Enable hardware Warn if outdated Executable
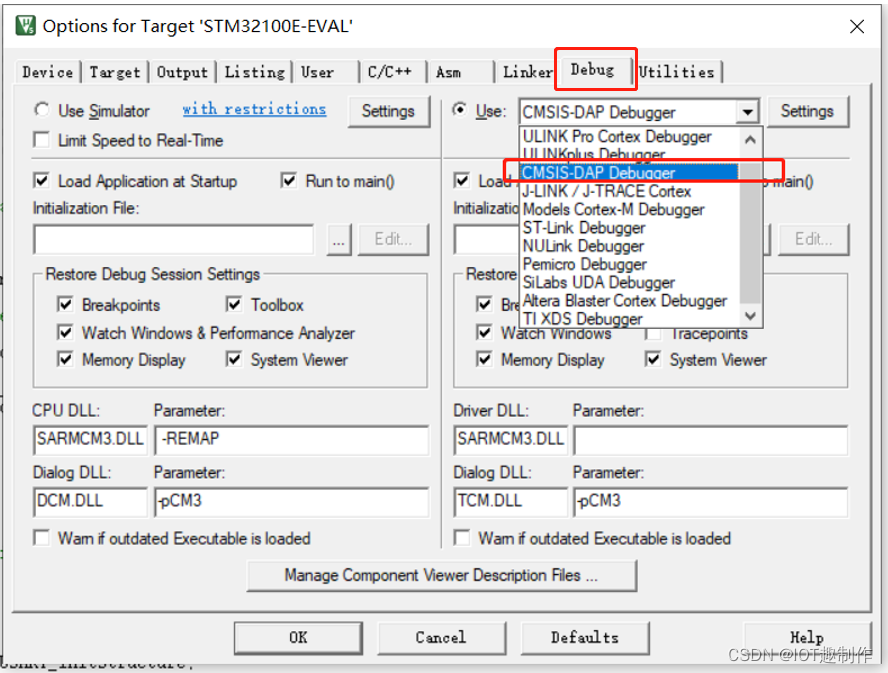Image resolution: width=888 pixels, height=673 pixels. tap(462, 538)
